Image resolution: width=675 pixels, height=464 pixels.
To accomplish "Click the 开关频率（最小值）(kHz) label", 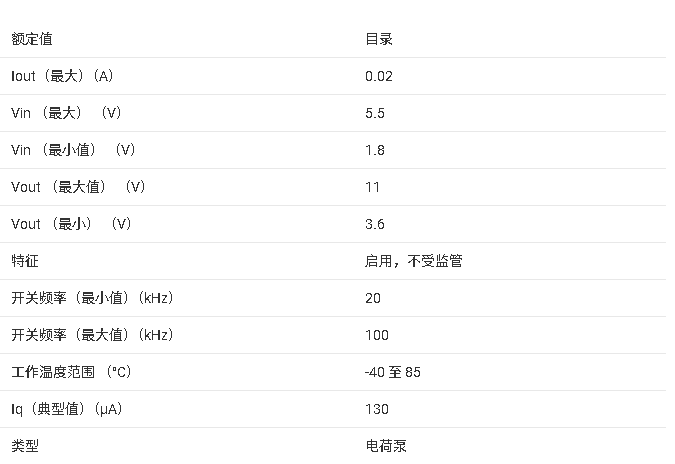I will tap(92, 298).
